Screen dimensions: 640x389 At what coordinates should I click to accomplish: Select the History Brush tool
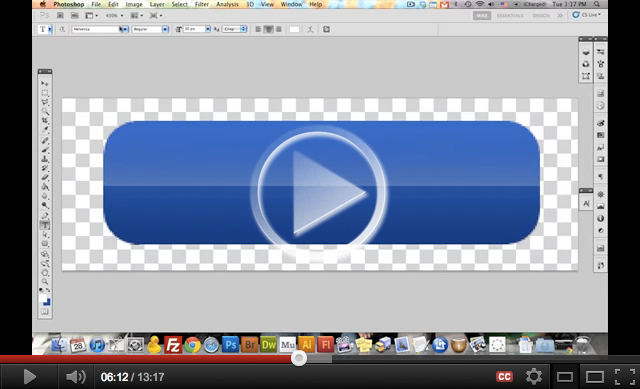tap(44, 168)
